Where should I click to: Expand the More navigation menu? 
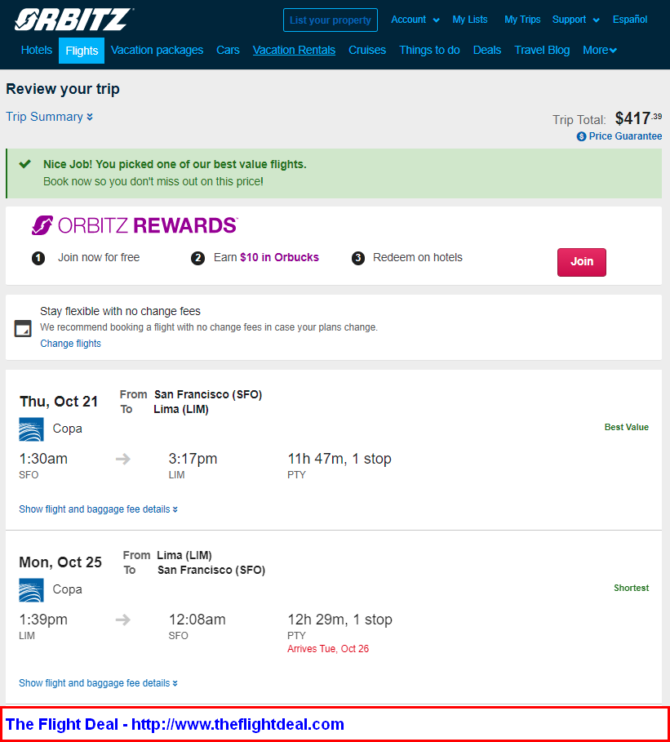(599, 50)
